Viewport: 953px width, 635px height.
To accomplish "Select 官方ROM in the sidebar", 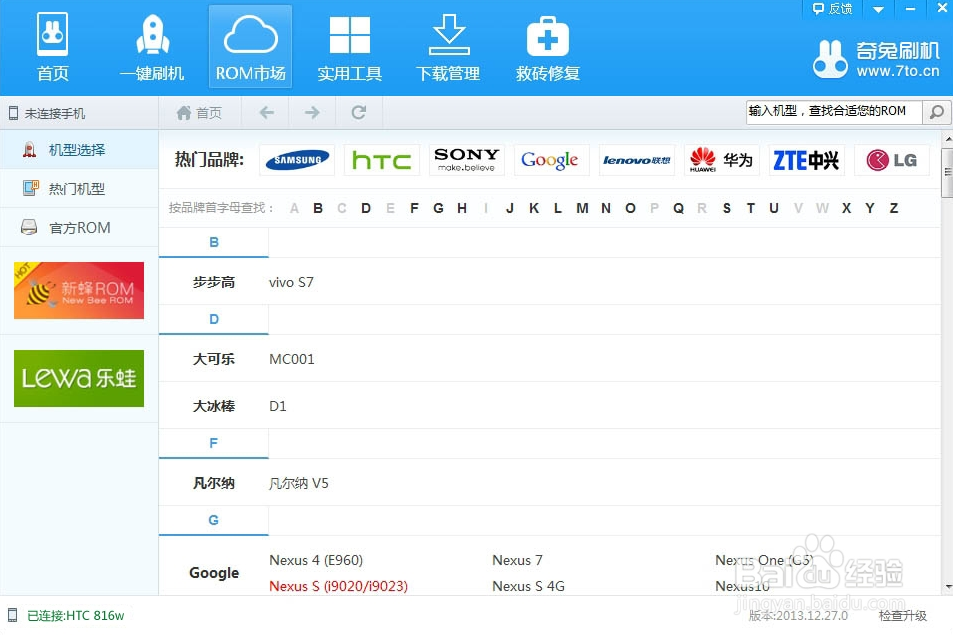I will (79, 228).
